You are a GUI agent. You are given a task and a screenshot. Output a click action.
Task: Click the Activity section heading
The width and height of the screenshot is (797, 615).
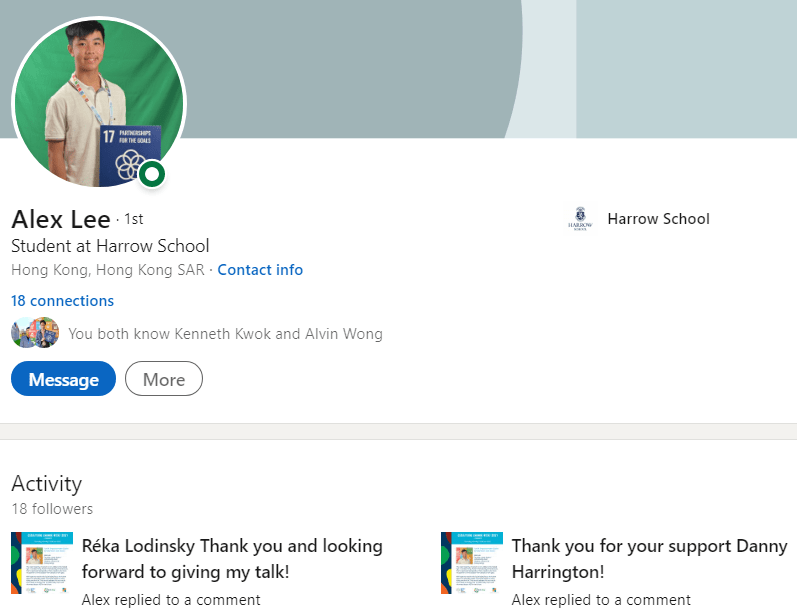[46, 484]
